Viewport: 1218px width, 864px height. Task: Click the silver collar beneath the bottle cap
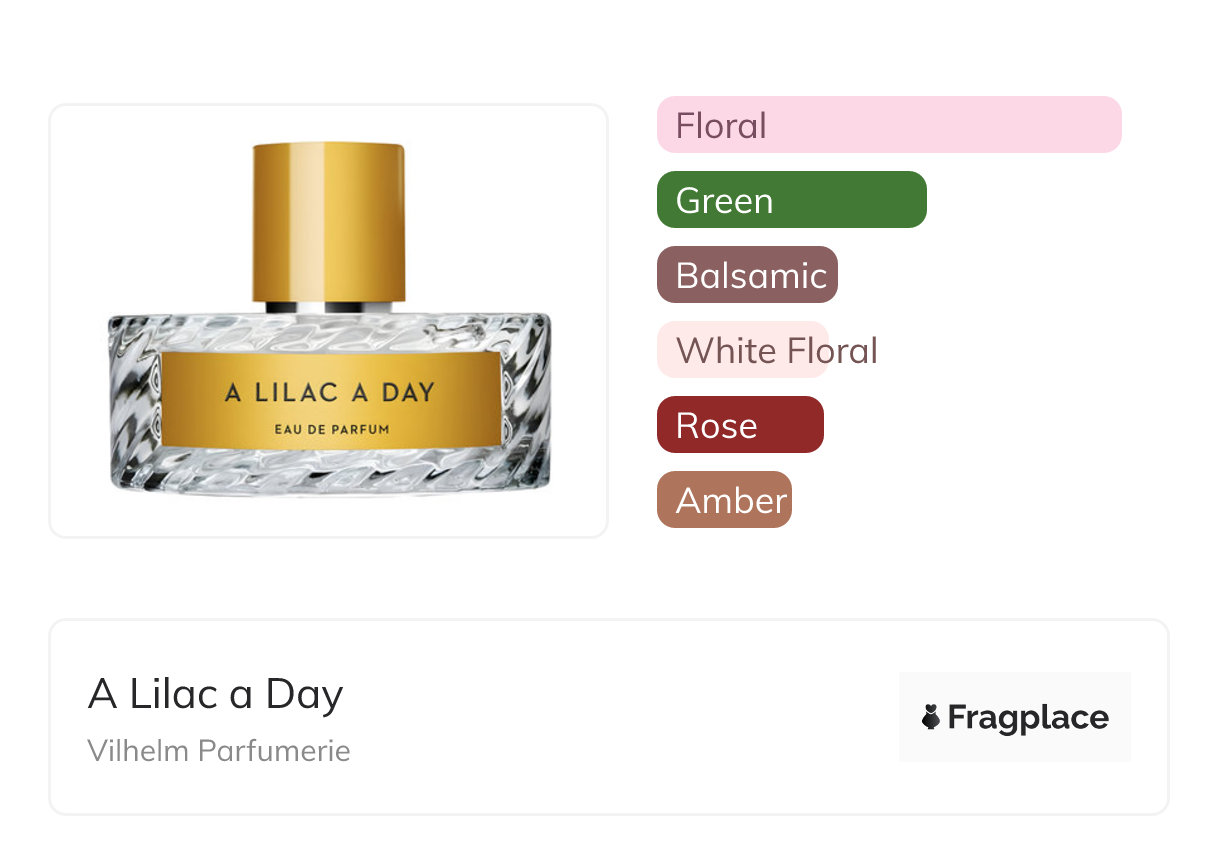pyautogui.click(x=329, y=306)
